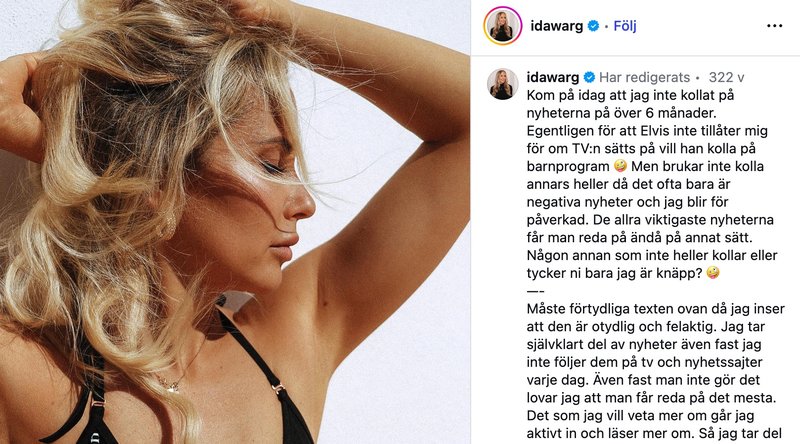Click the verified badge next to caption username
The image size is (800, 444).
pos(589,78)
